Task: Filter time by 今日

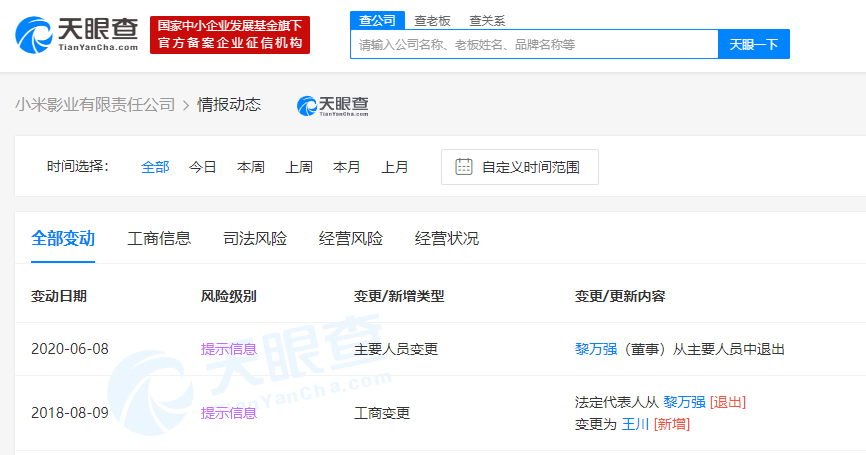Action: (203, 167)
